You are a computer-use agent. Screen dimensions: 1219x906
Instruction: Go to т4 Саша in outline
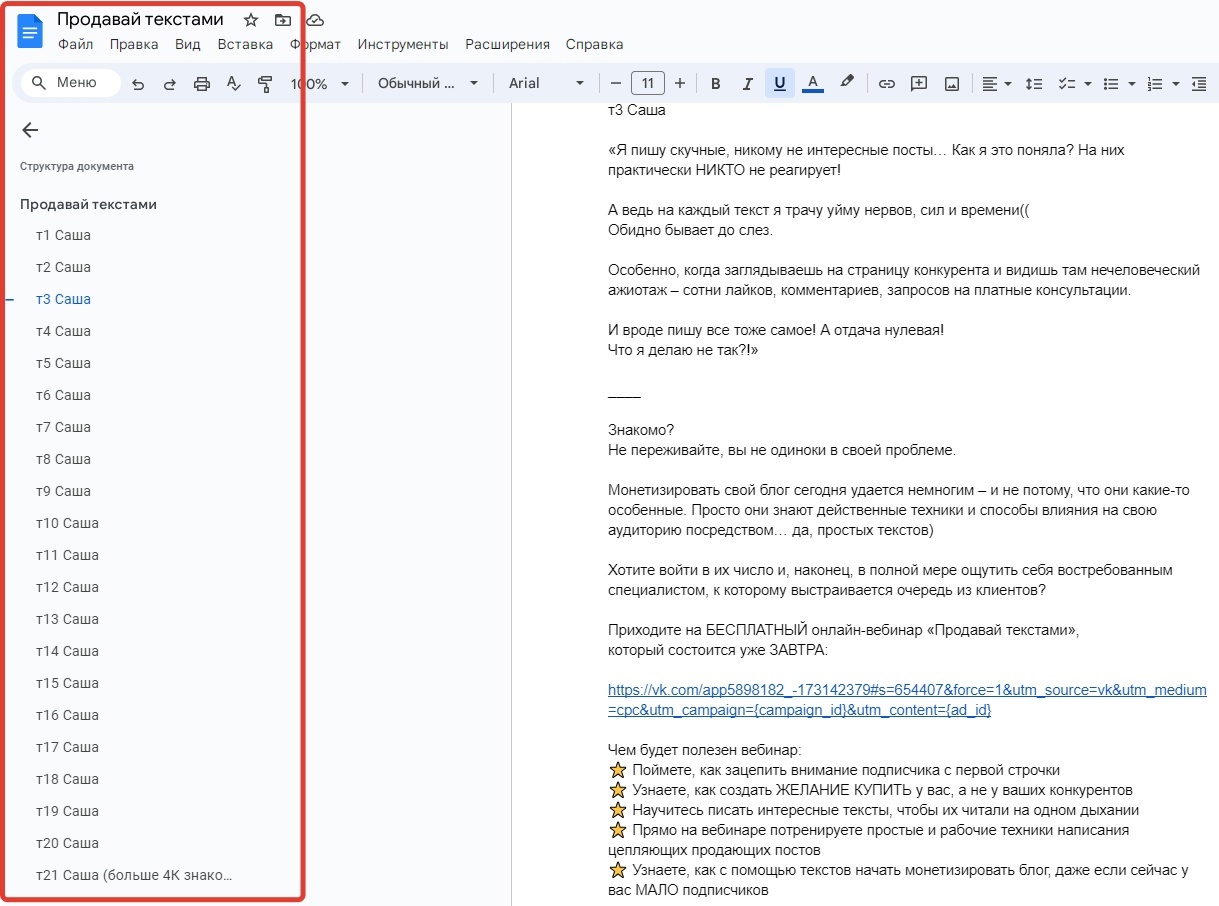[x=63, y=331]
